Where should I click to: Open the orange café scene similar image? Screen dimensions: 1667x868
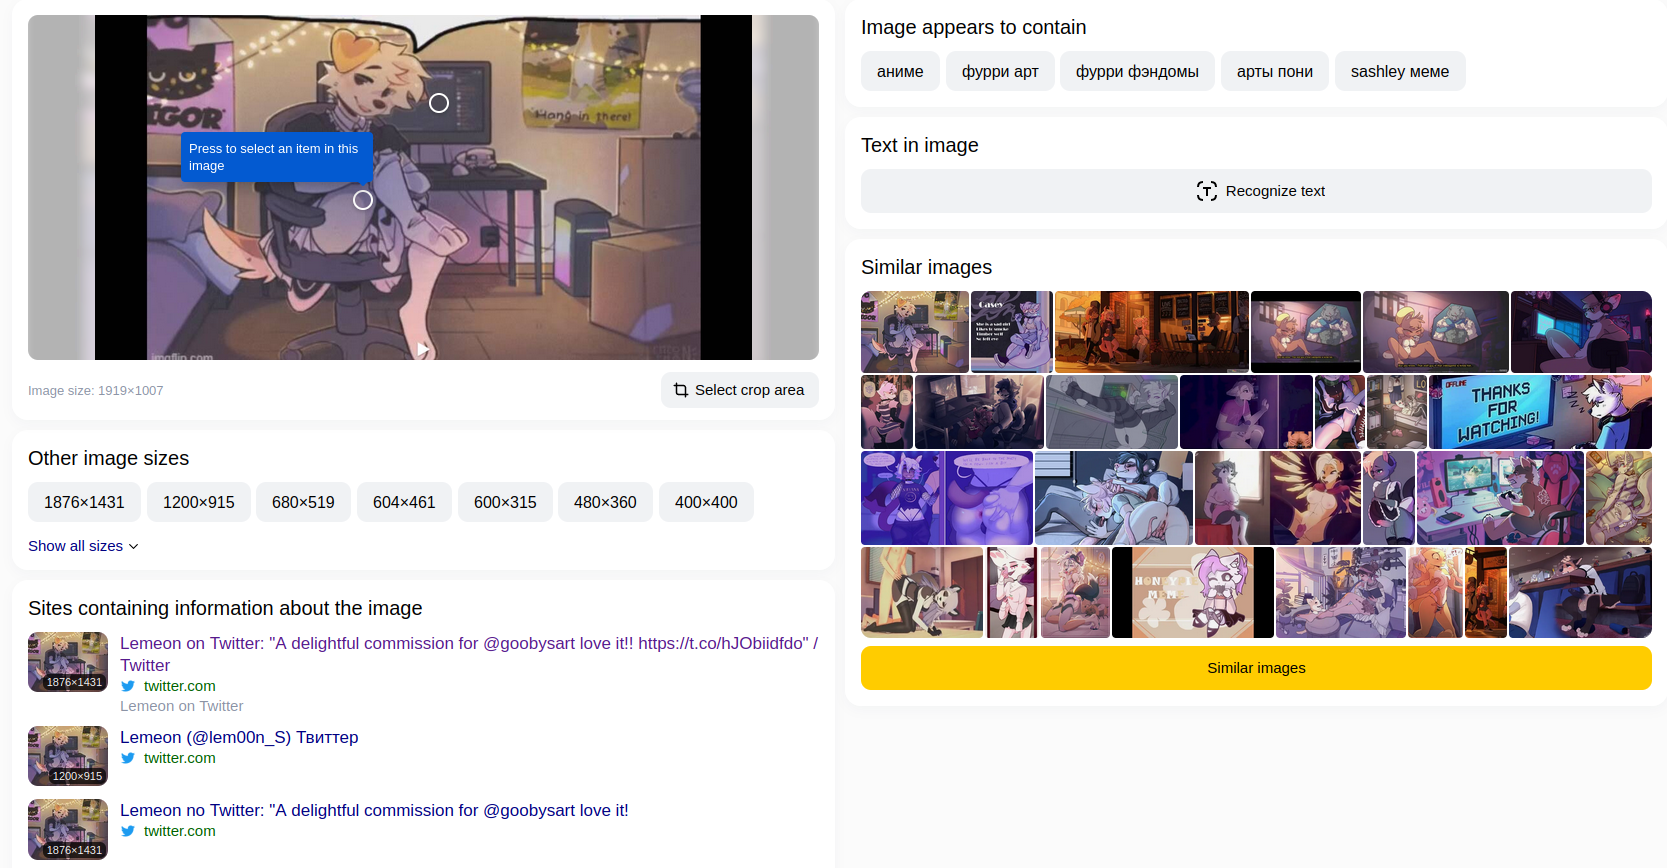pos(1152,332)
